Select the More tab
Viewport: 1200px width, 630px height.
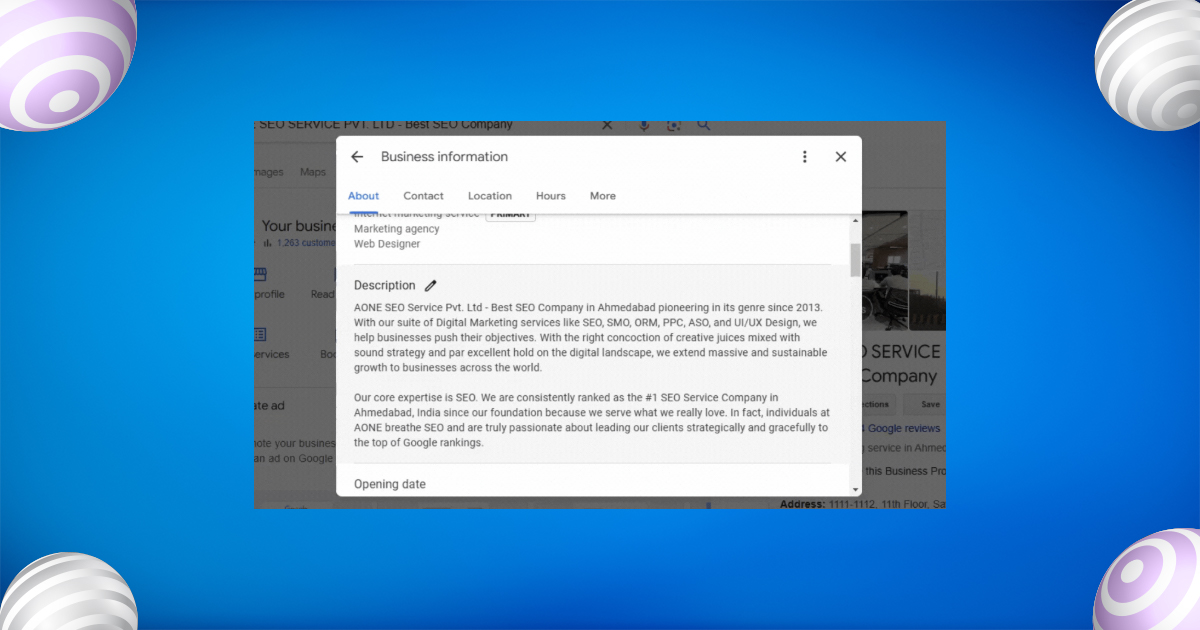coord(603,196)
